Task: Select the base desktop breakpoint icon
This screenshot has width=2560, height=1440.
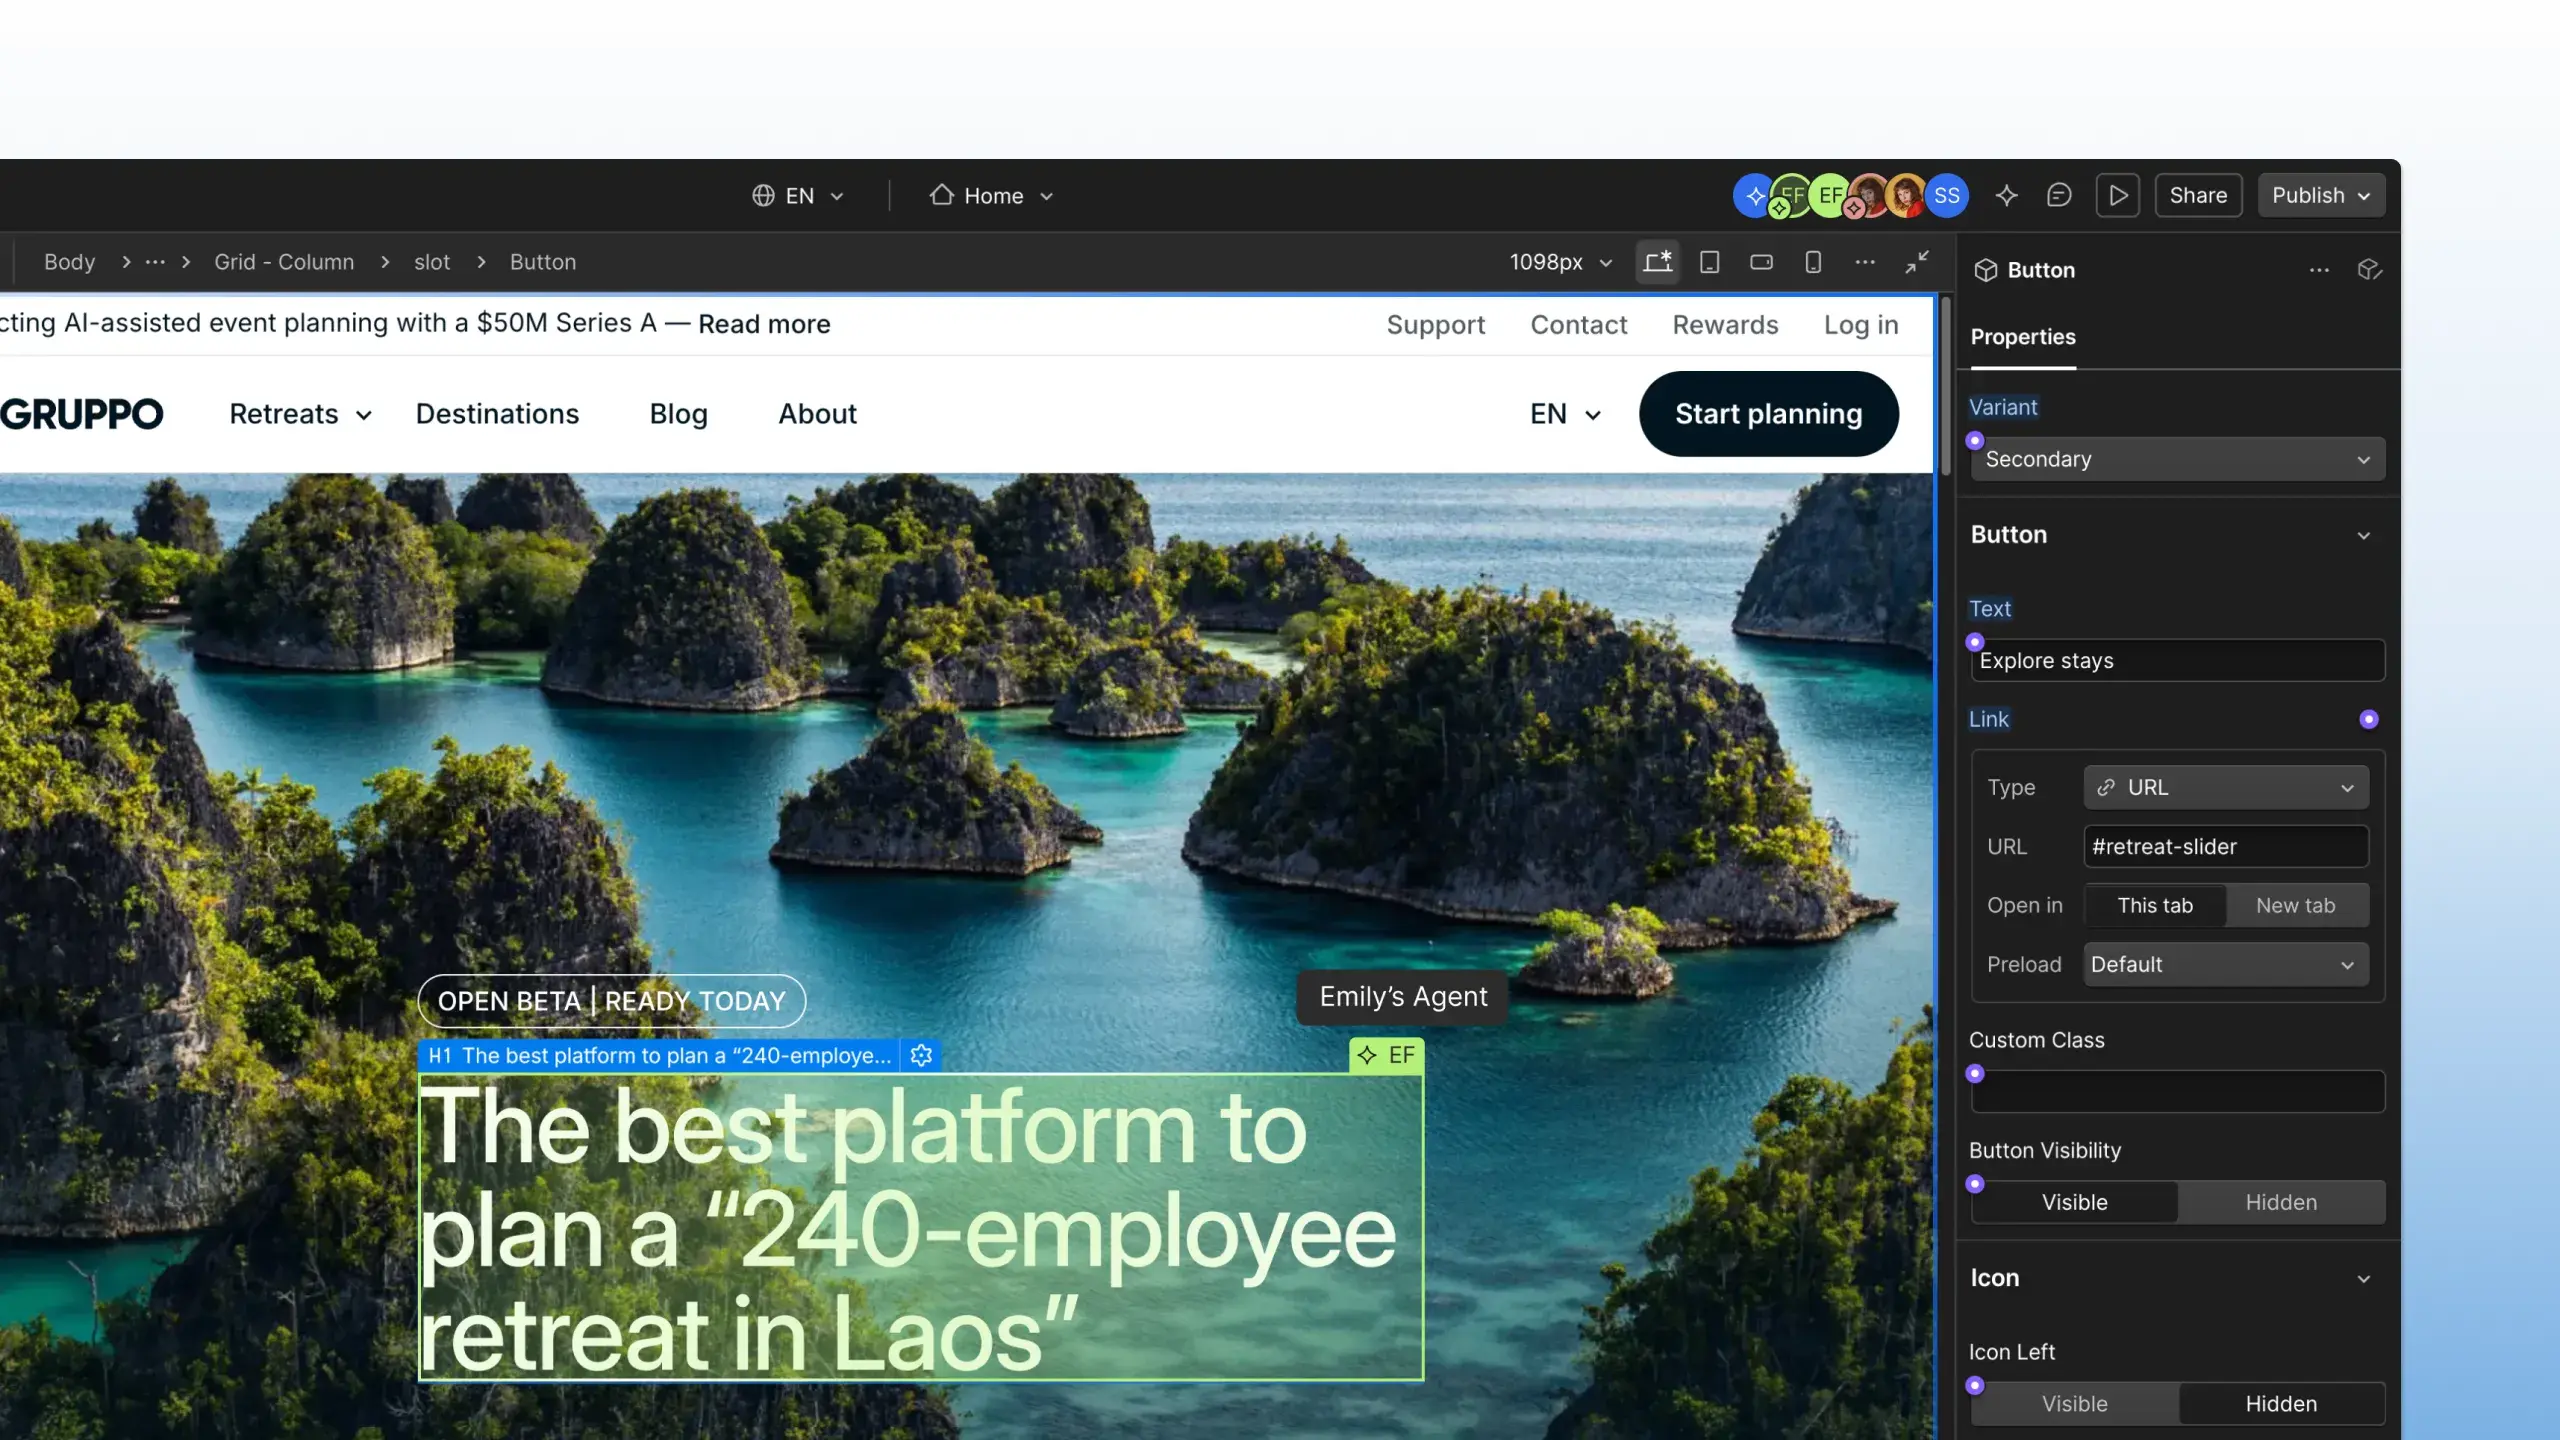Action: (1658, 262)
